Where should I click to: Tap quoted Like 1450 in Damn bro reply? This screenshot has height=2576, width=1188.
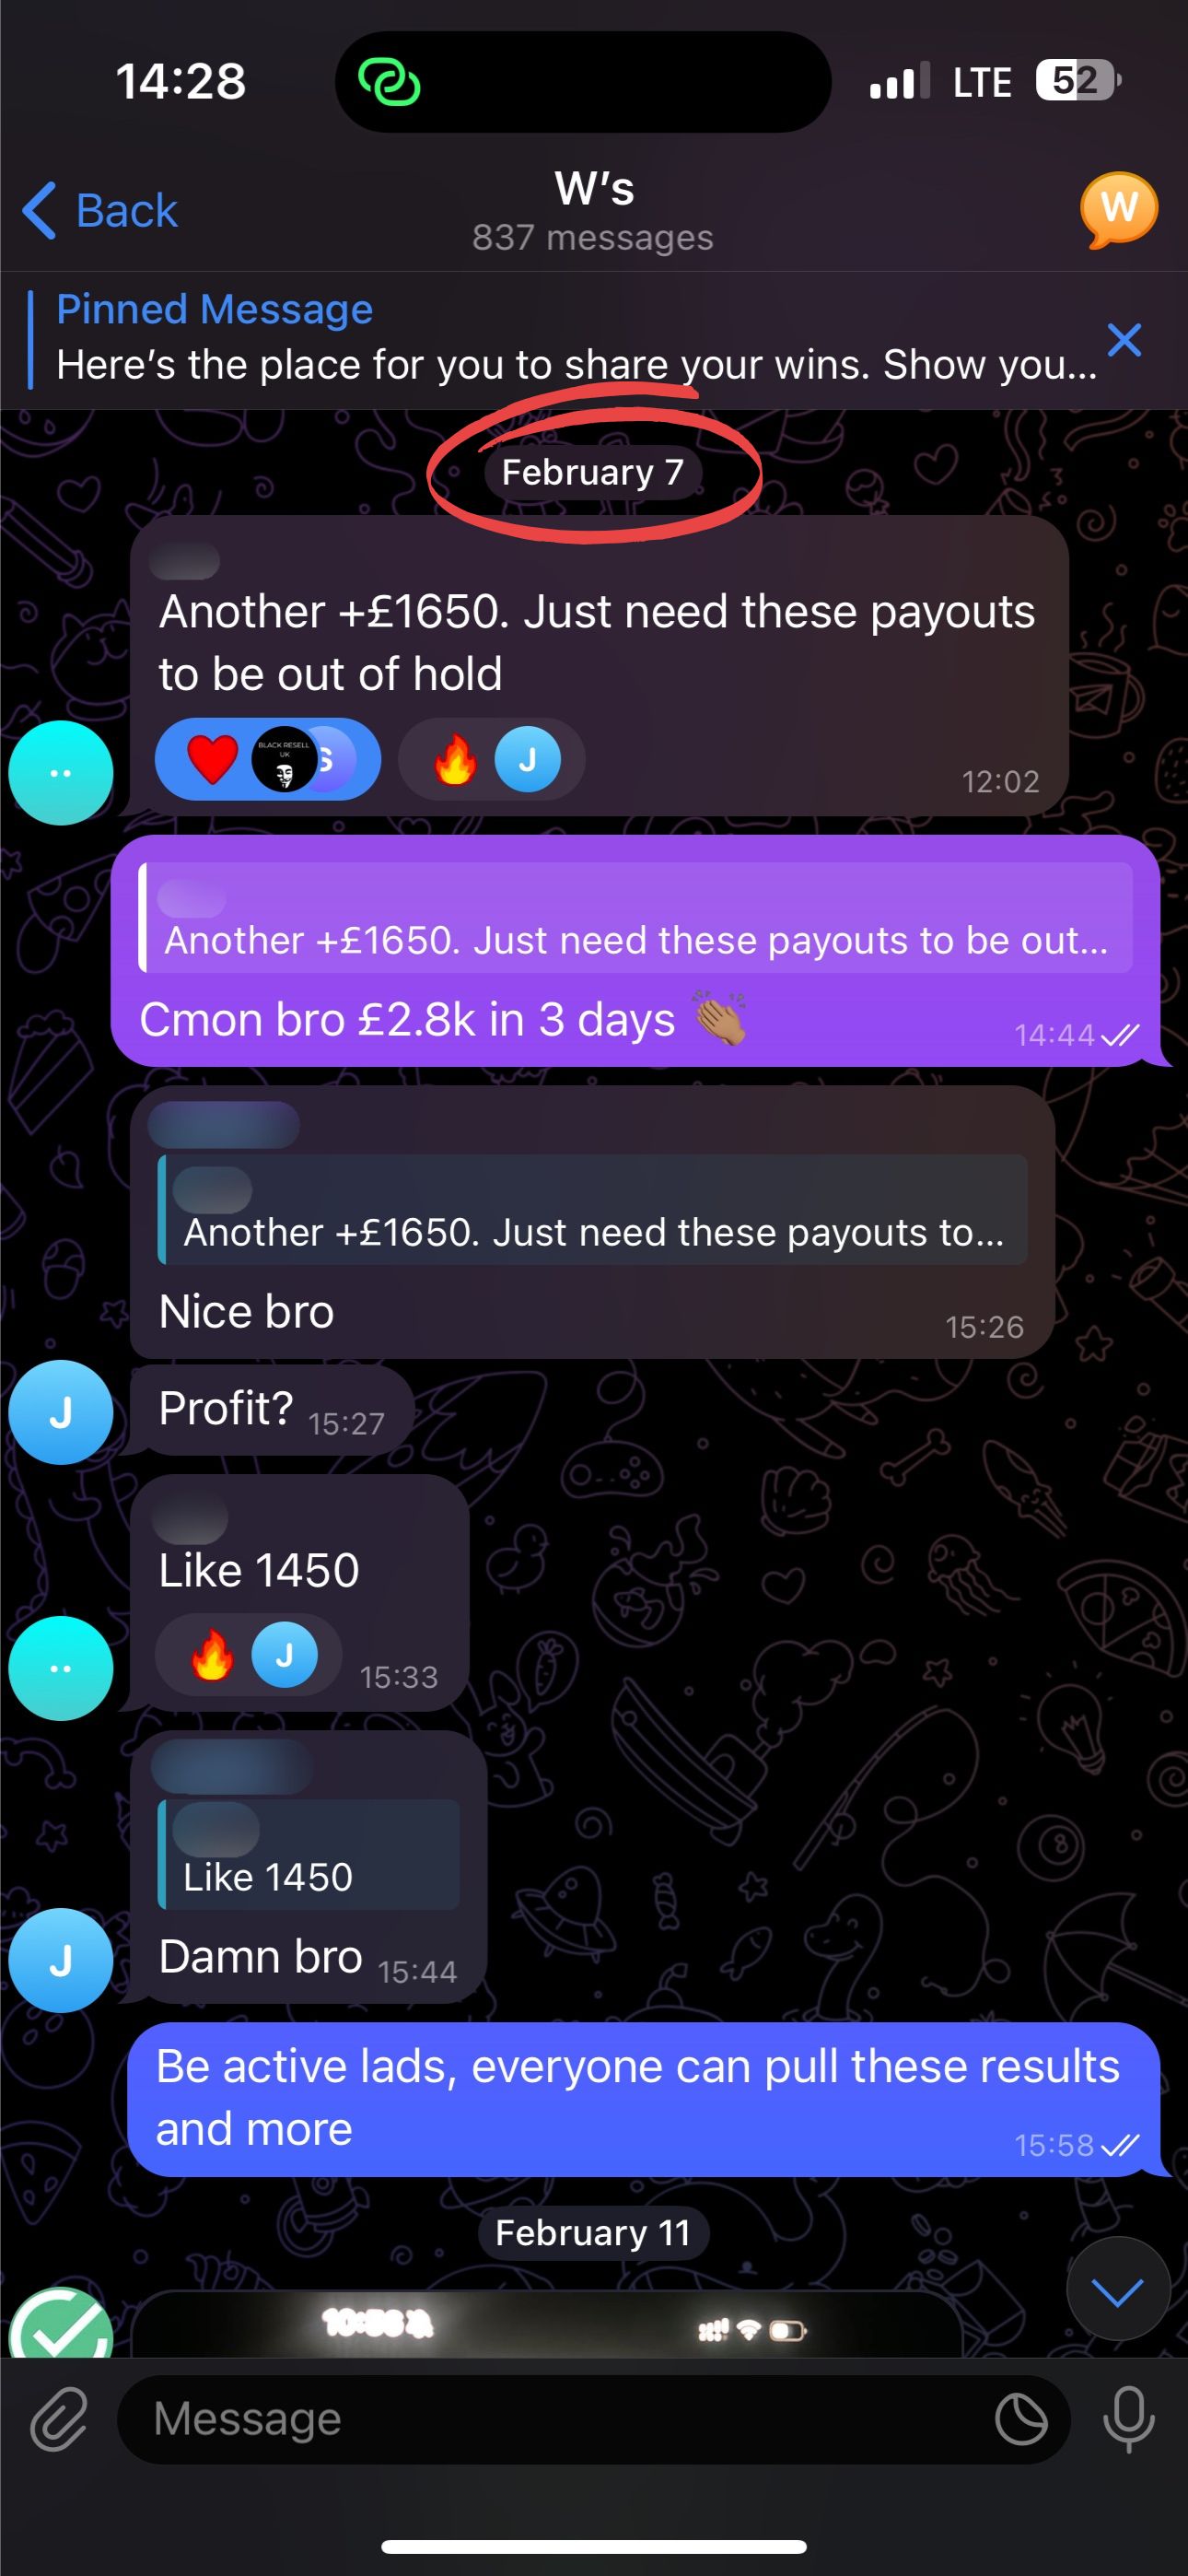click(x=309, y=1854)
